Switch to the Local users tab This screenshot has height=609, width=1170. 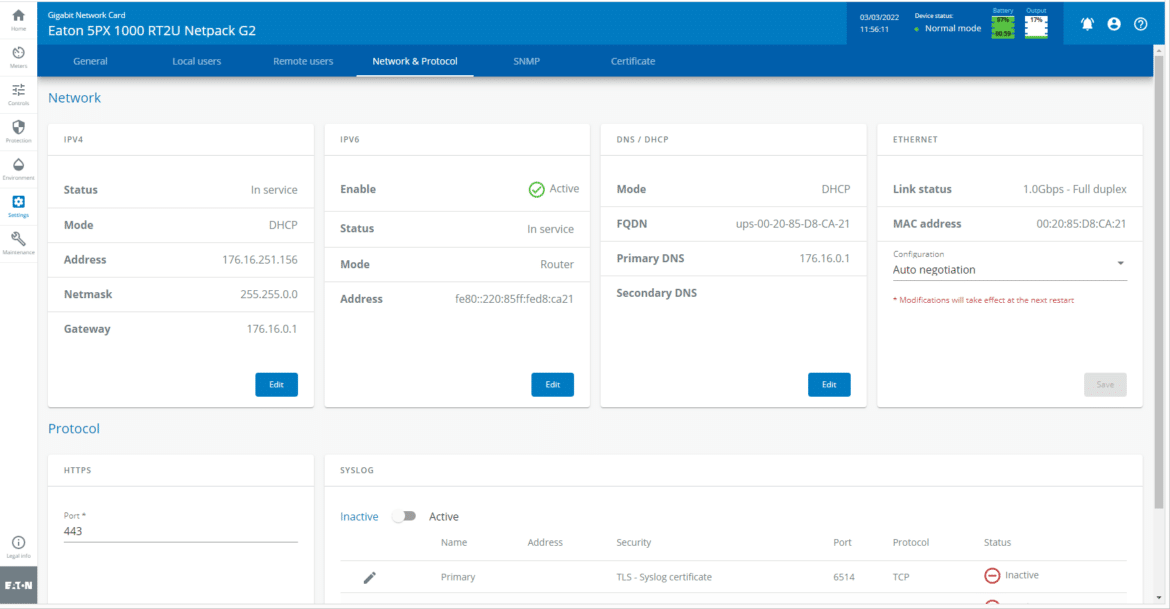coord(196,61)
